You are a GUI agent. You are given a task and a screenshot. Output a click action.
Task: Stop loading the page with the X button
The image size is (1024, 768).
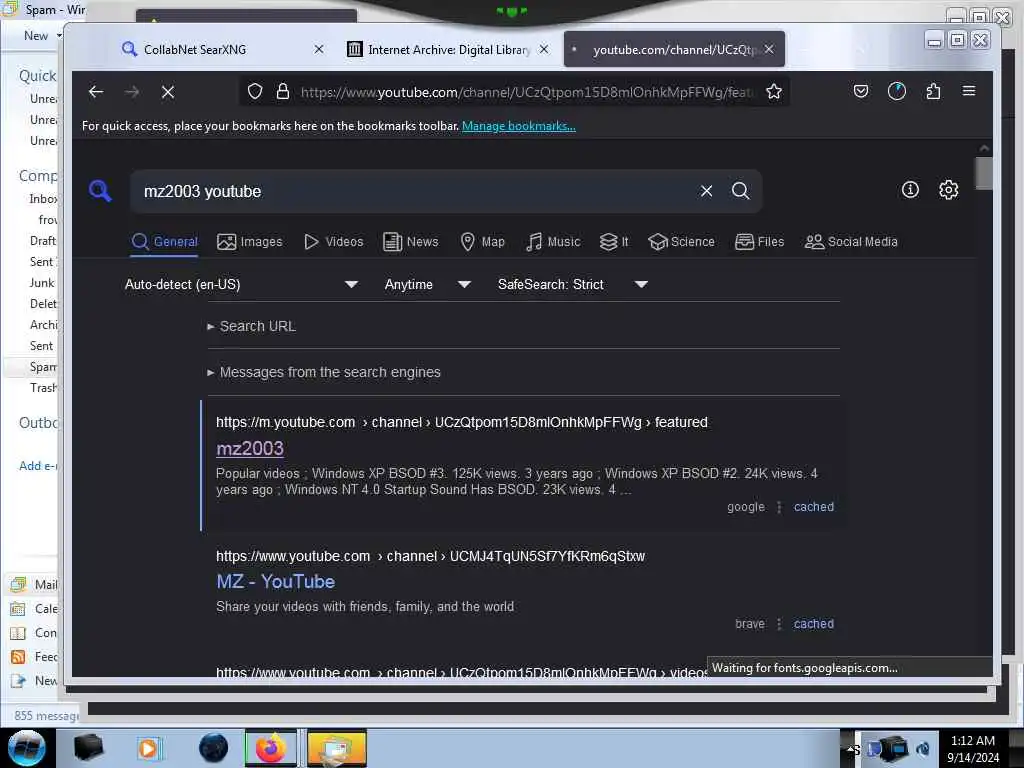[168, 92]
